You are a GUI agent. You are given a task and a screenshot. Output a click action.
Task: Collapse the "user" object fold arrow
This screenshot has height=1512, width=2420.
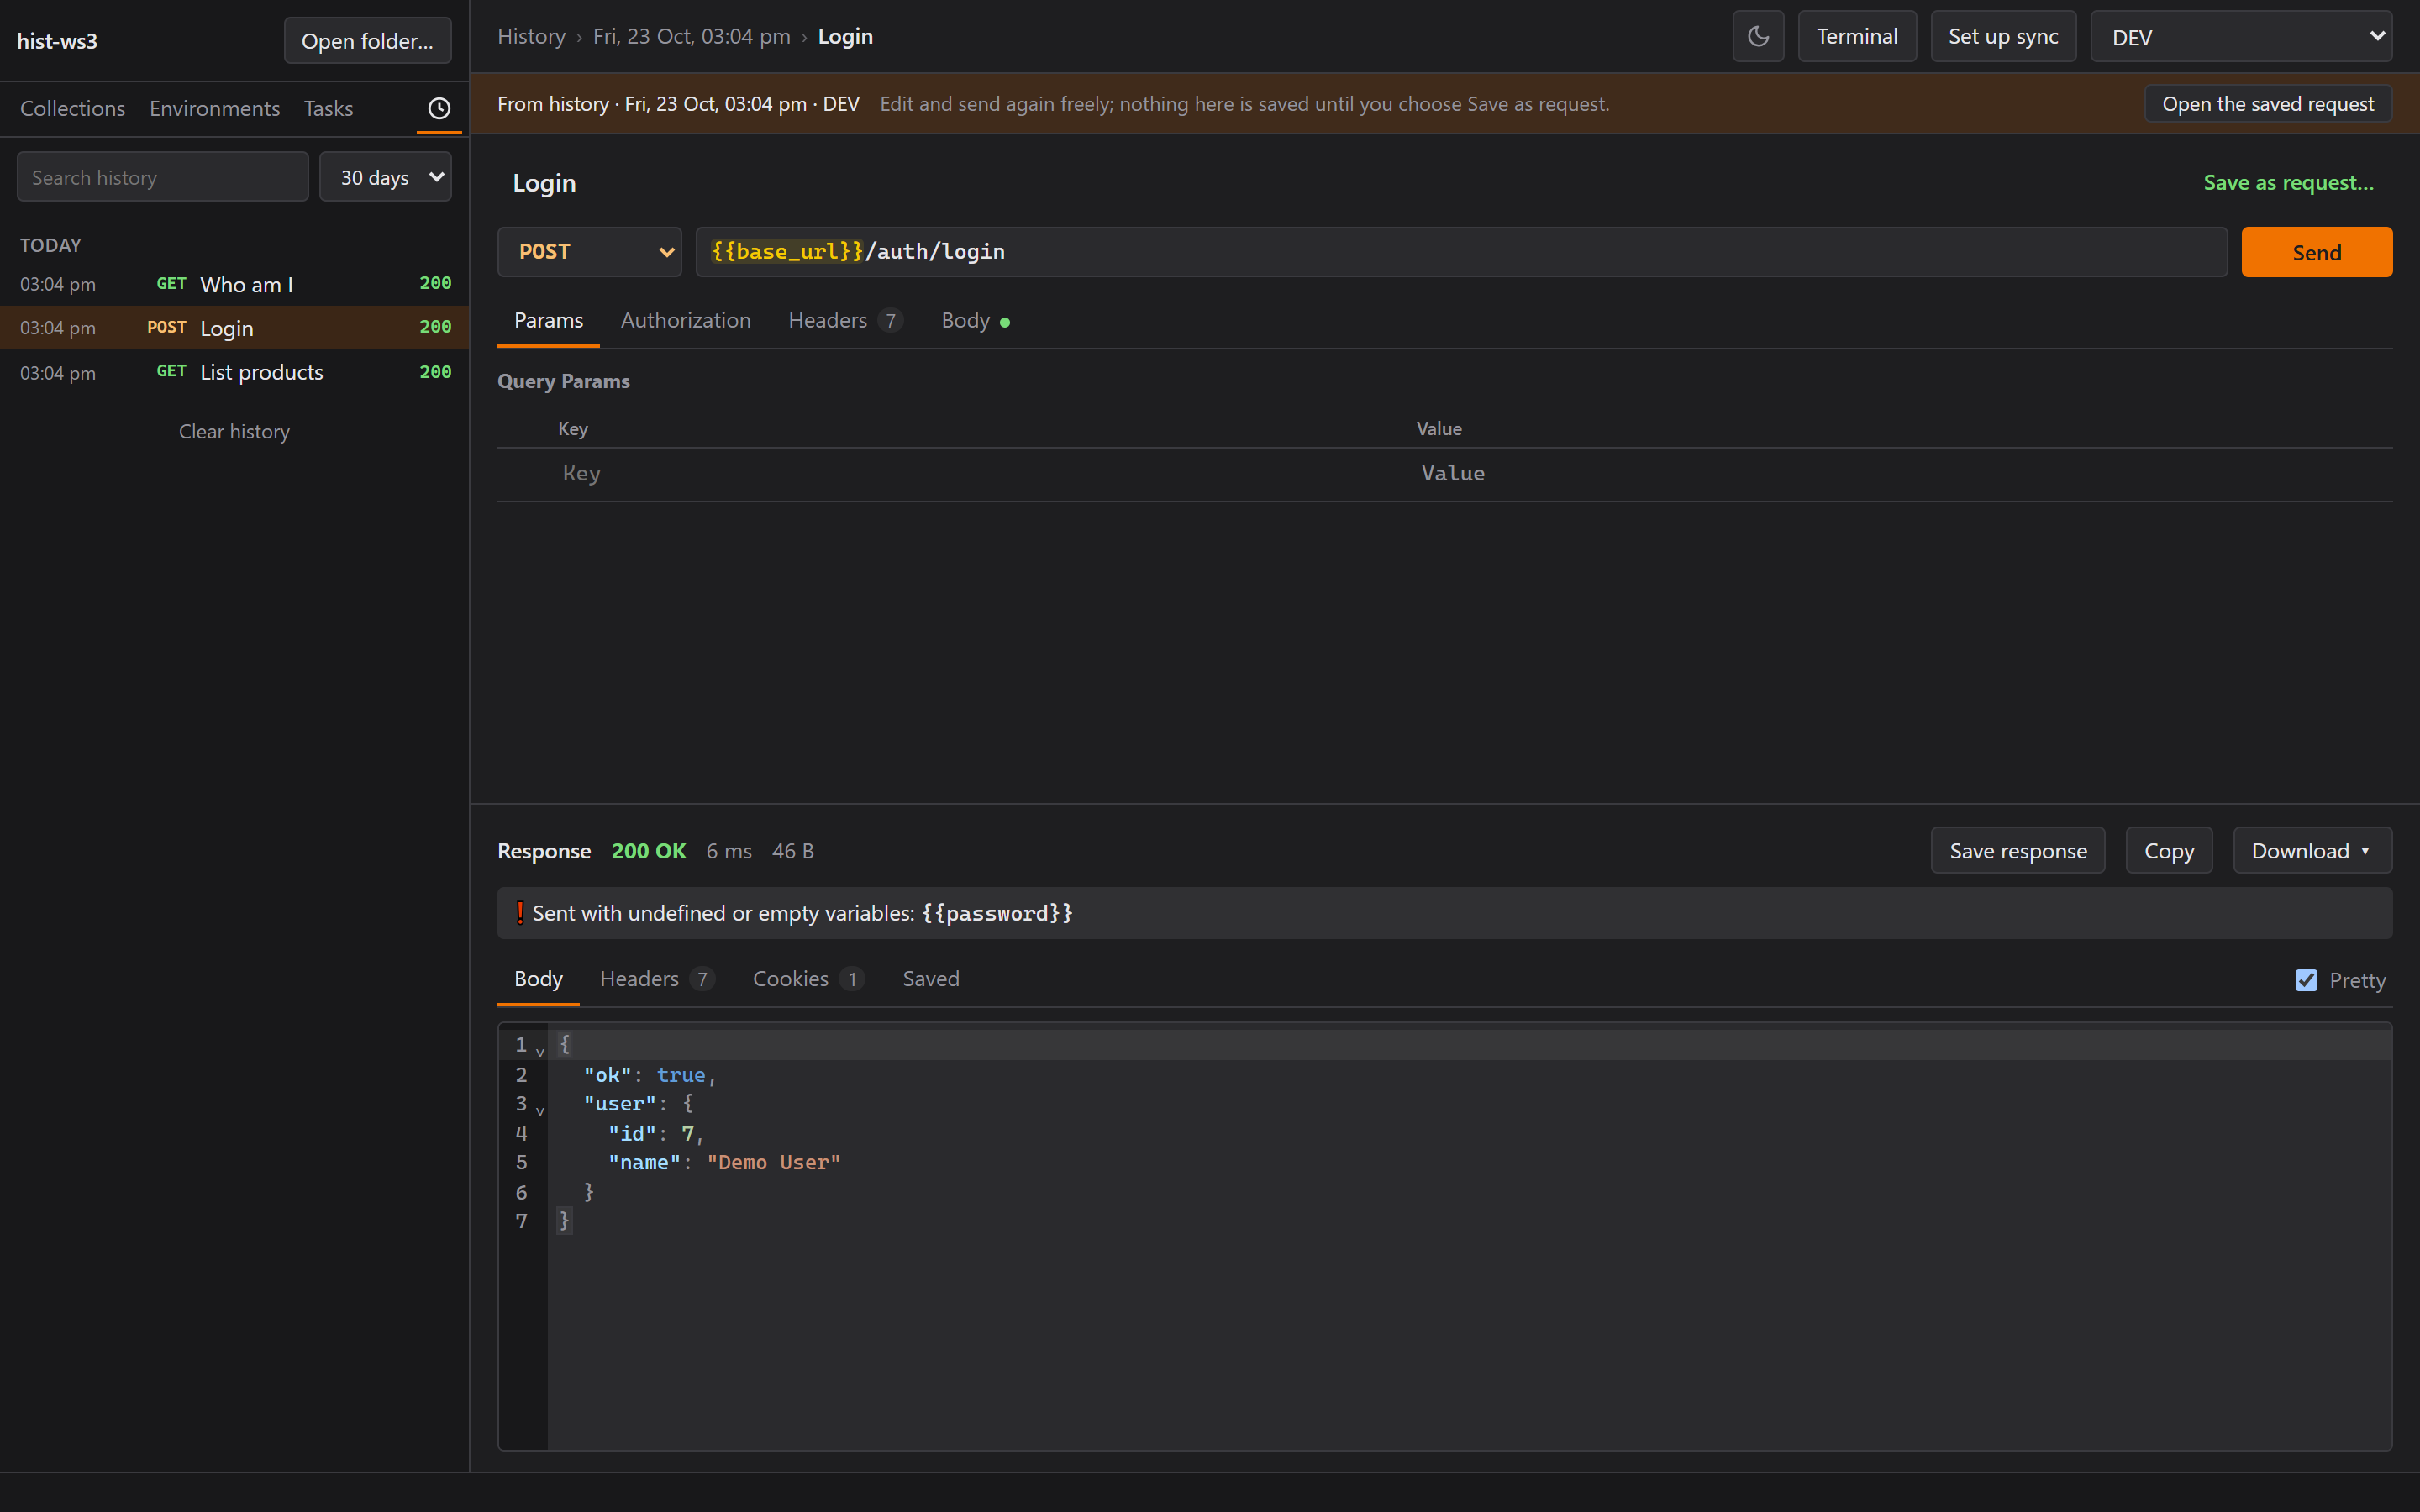click(x=540, y=1110)
